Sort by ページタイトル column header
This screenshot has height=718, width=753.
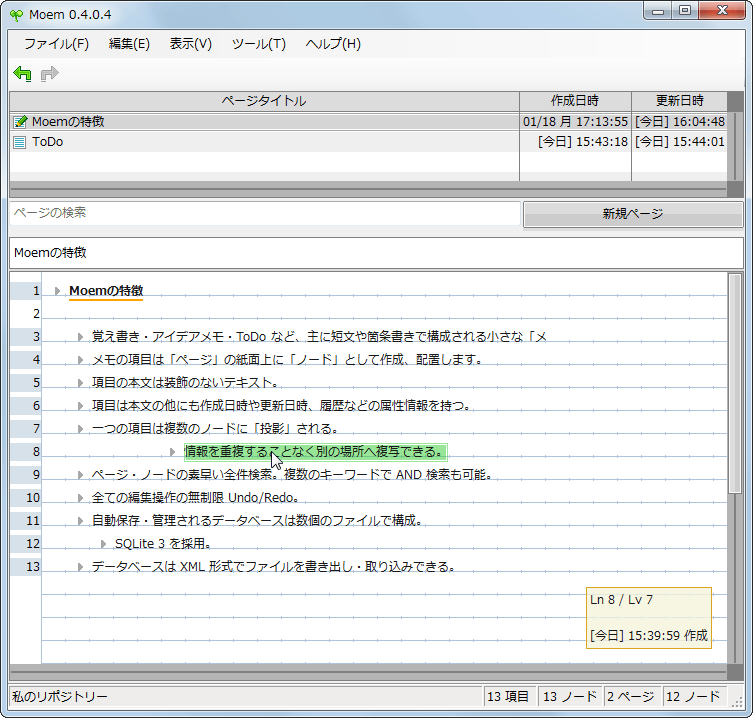[x=264, y=101]
